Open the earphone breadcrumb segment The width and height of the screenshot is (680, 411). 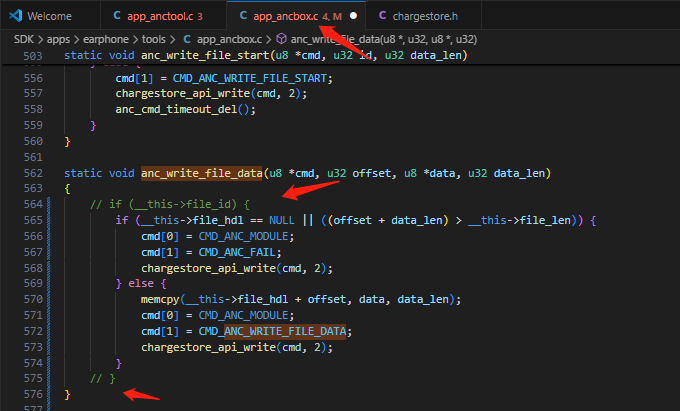coord(106,39)
